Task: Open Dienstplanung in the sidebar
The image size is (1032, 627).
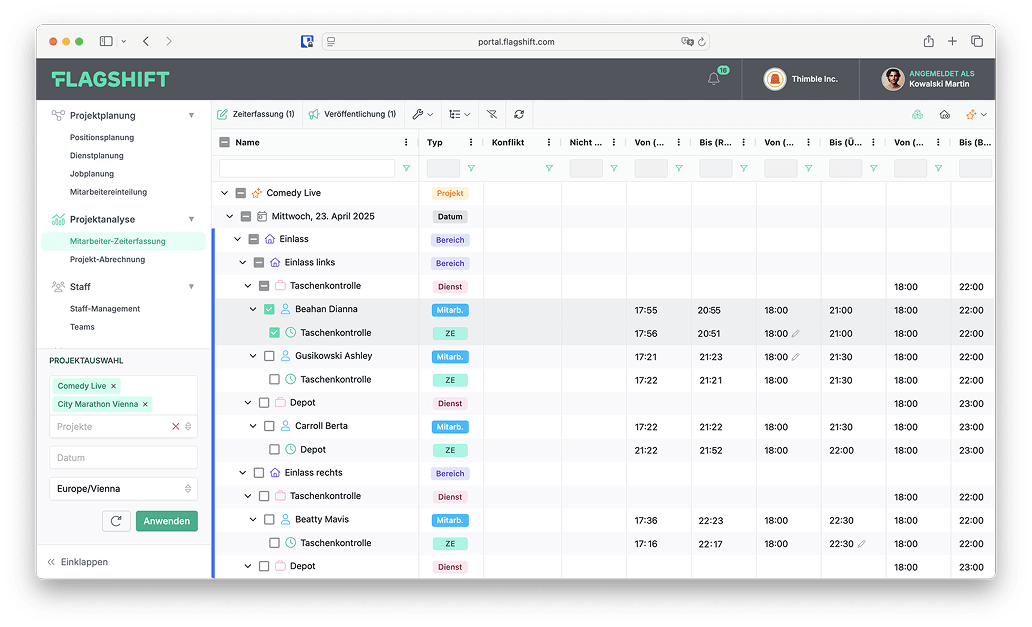Action: (x=97, y=156)
